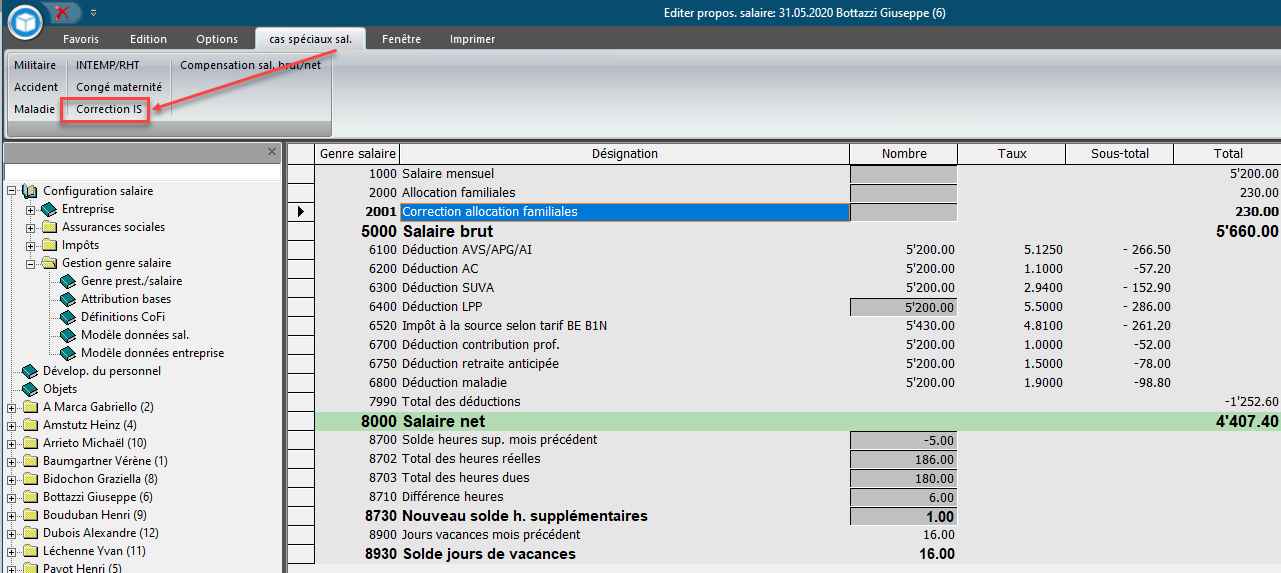Open the Favoris ribbon tab

coord(81,39)
